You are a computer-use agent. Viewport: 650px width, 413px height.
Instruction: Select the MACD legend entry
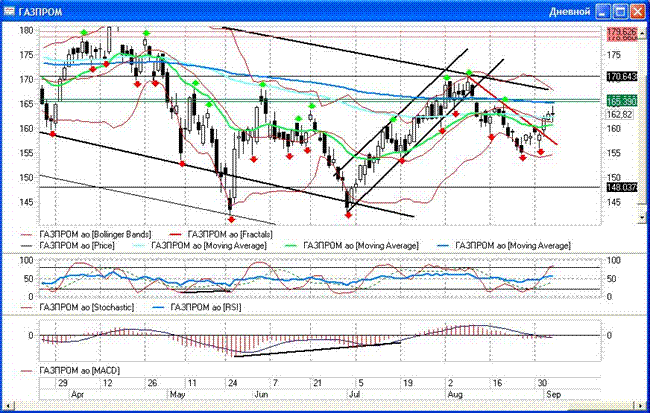pyautogui.click(x=70, y=370)
